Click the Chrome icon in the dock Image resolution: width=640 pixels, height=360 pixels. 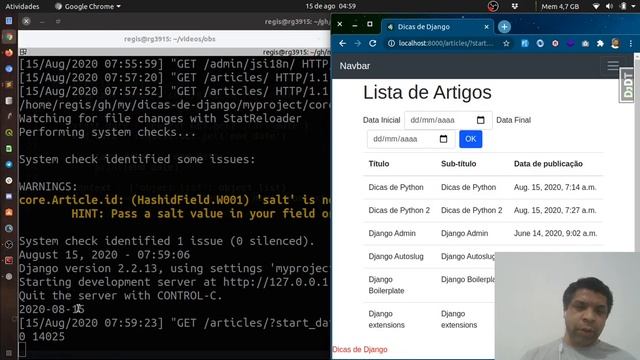(9, 37)
